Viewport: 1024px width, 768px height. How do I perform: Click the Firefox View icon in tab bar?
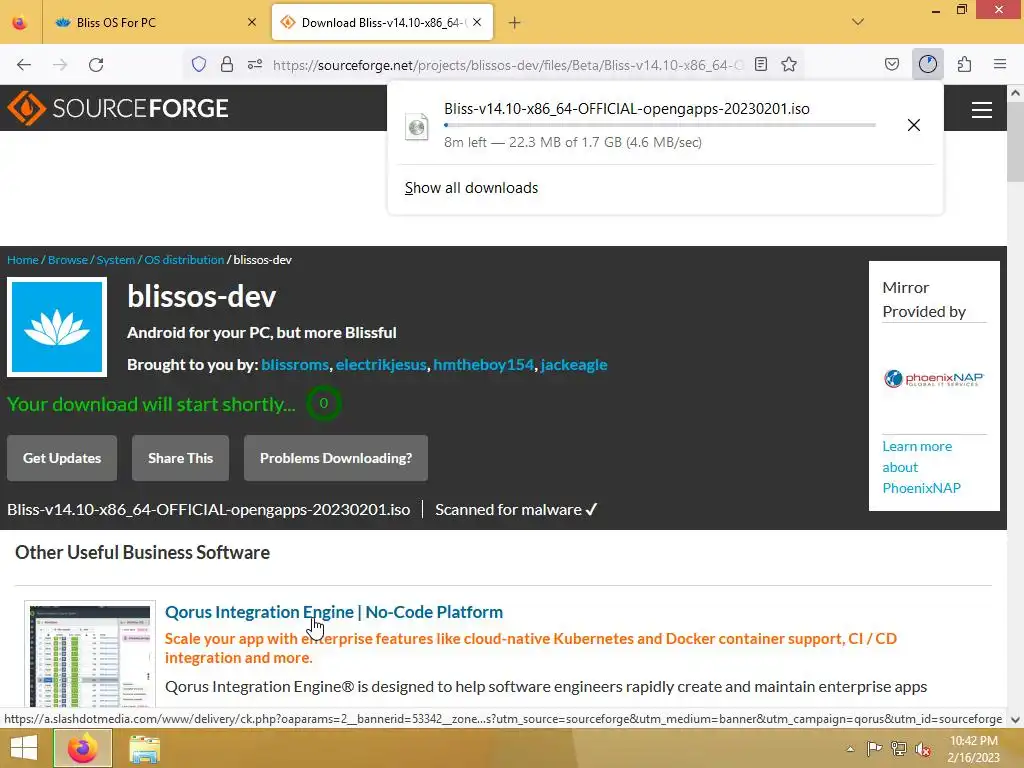pyautogui.click(x=20, y=22)
